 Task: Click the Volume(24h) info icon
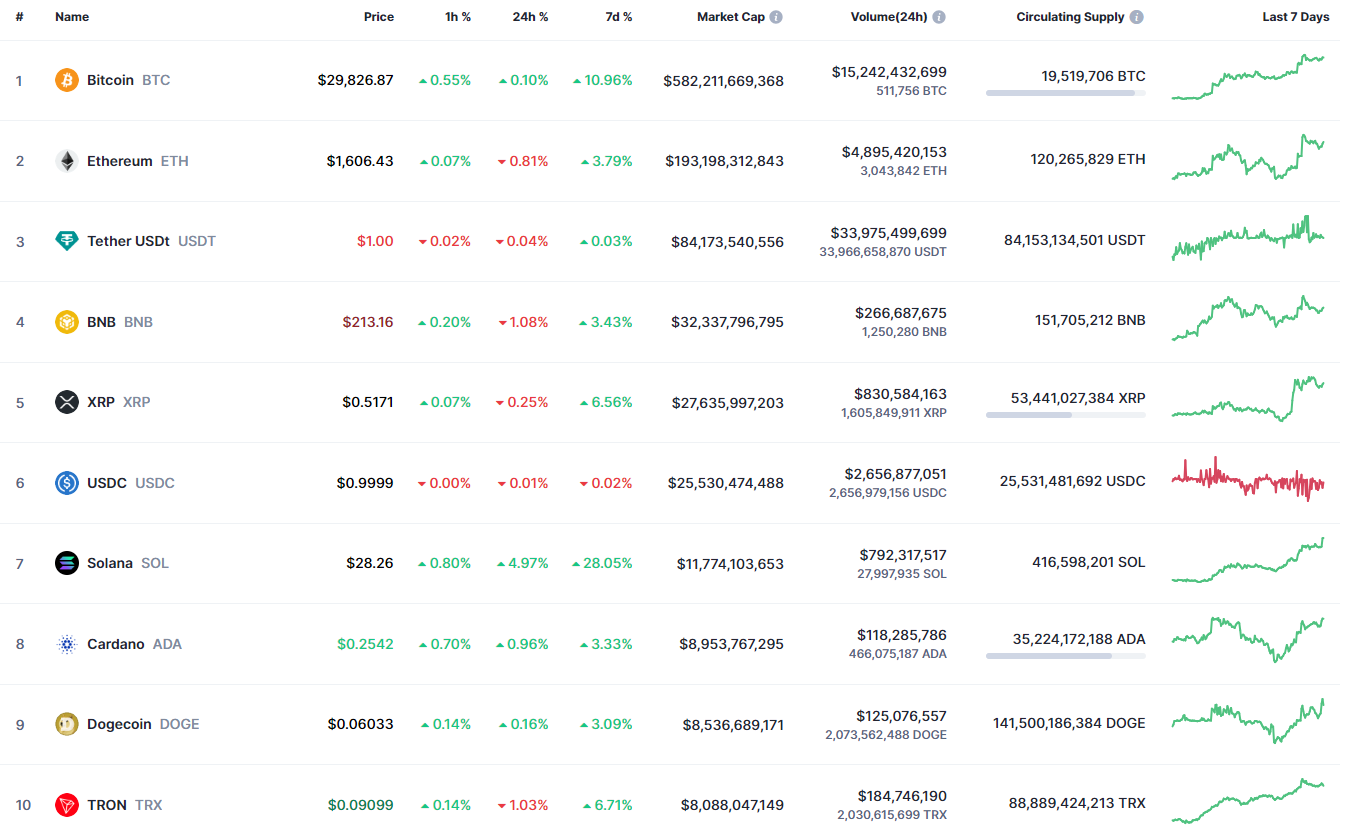pos(939,17)
